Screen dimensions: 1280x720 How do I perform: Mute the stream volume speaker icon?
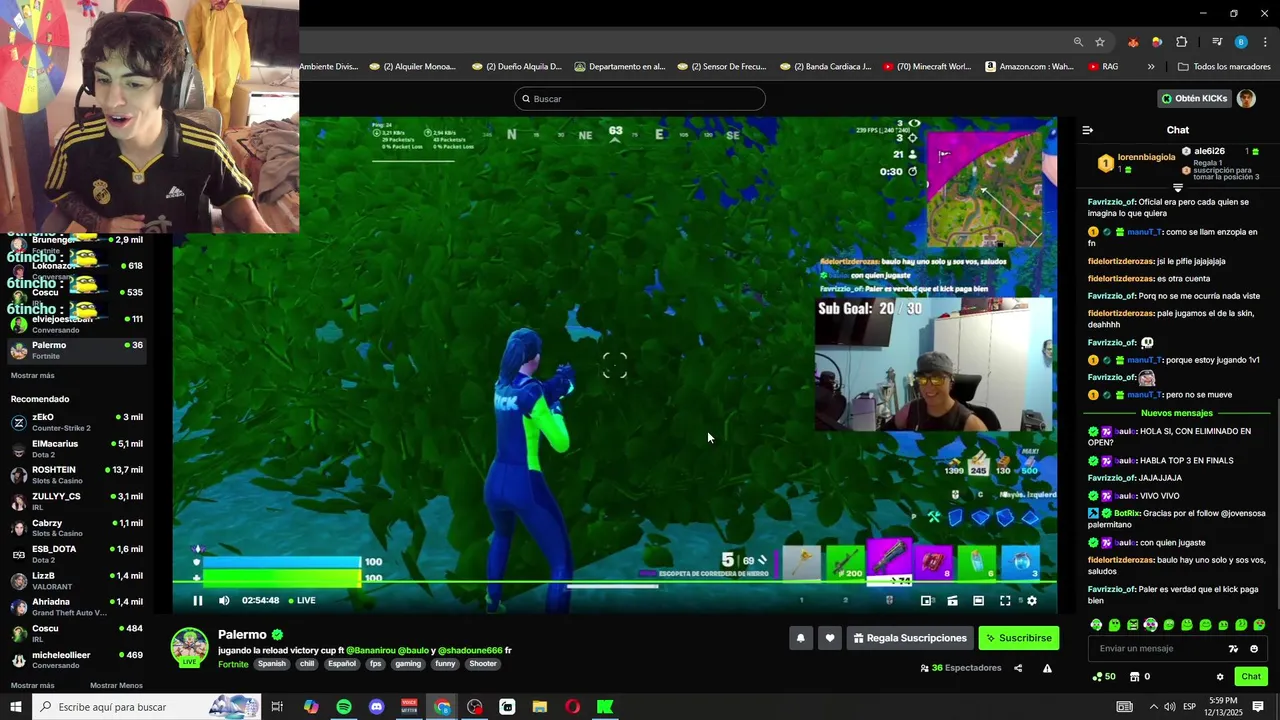(x=224, y=601)
